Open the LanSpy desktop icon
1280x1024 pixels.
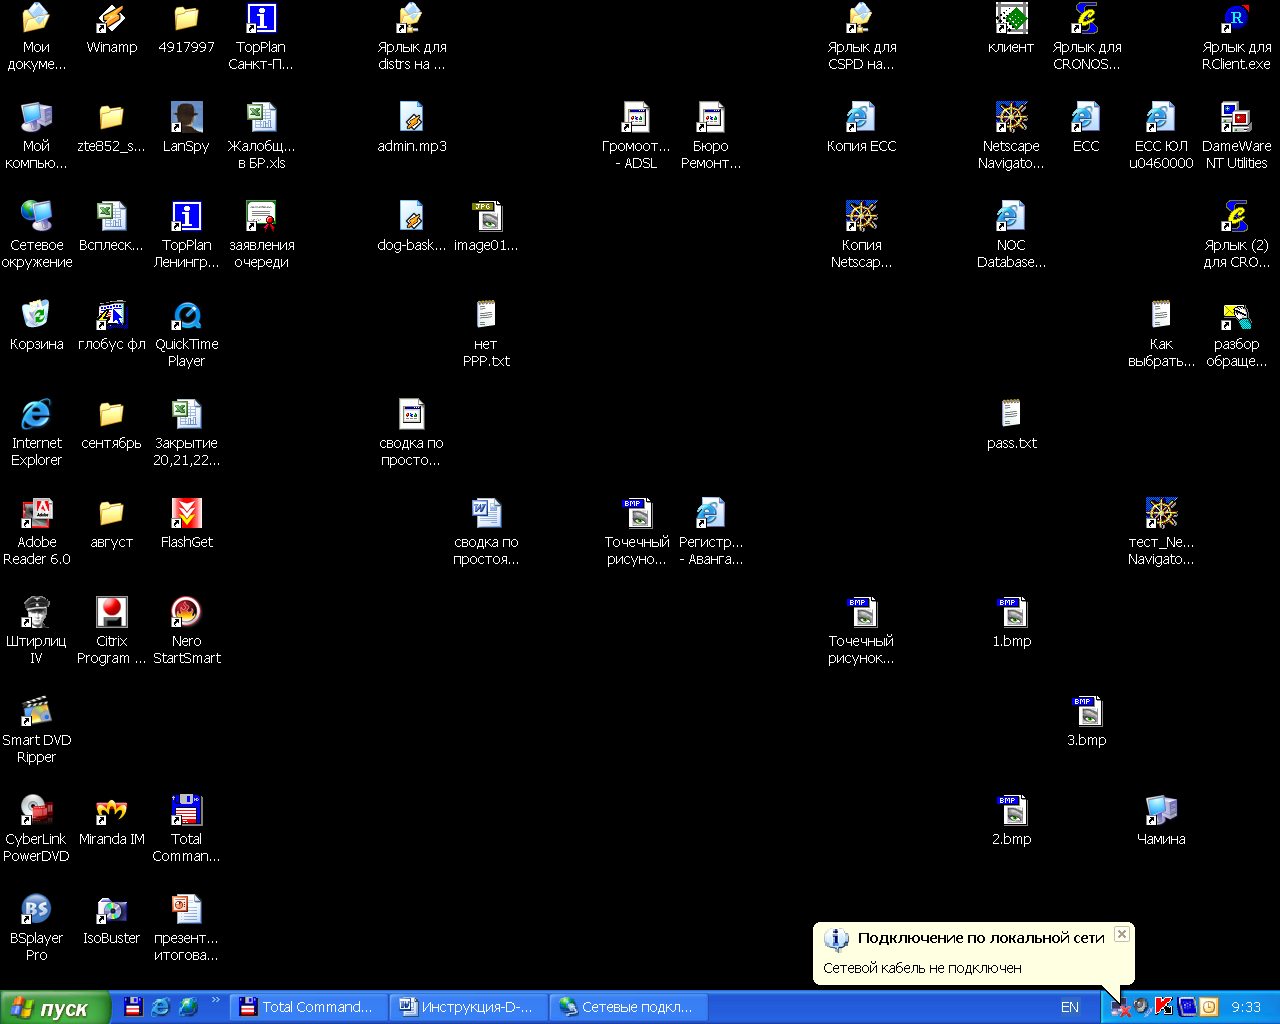click(186, 127)
